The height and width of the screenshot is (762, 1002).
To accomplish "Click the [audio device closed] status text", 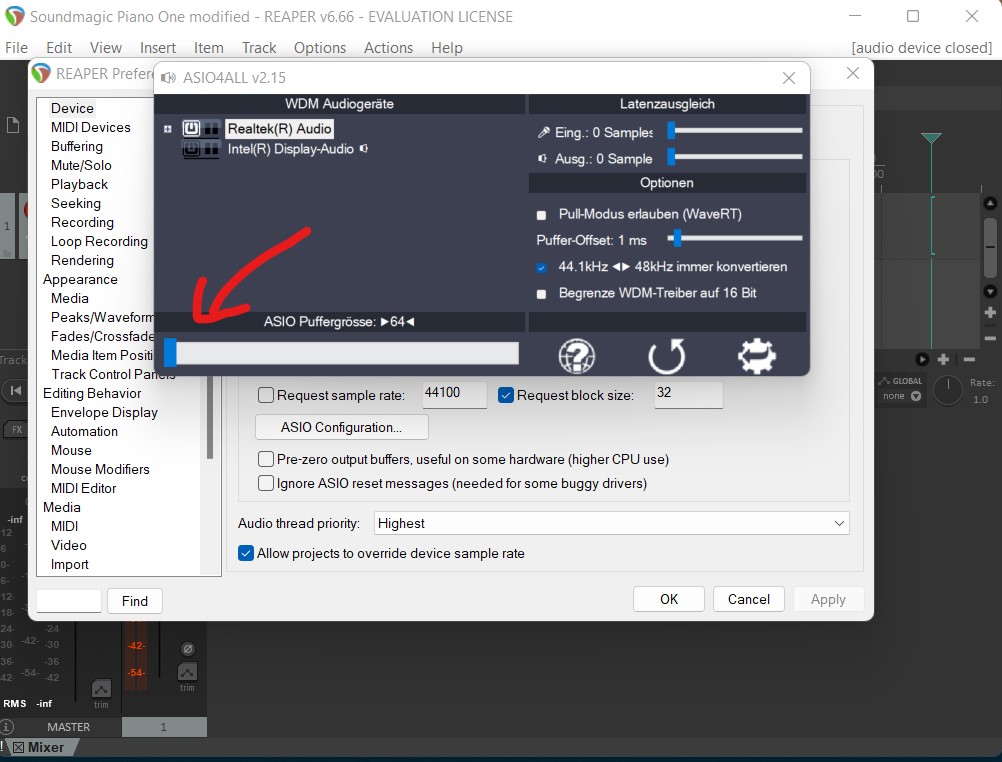I will pyautogui.click(x=921, y=48).
